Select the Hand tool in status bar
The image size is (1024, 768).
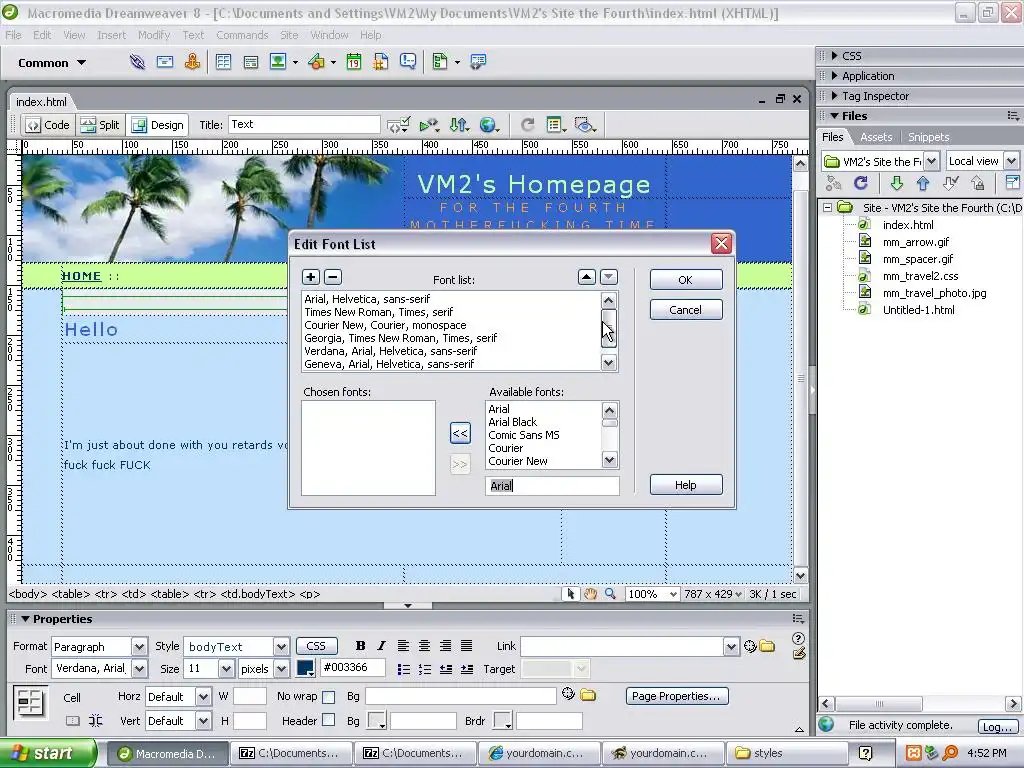(590, 594)
